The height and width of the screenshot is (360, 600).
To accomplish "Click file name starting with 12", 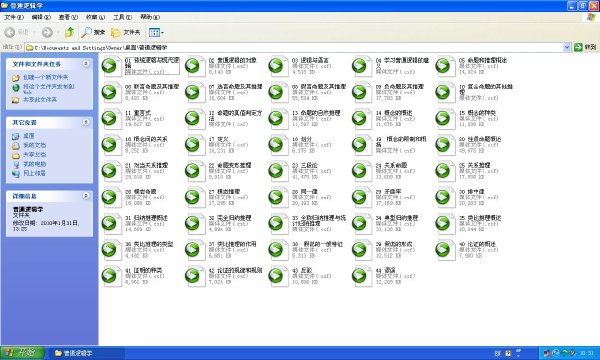I will pyautogui.click(x=235, y=116).
